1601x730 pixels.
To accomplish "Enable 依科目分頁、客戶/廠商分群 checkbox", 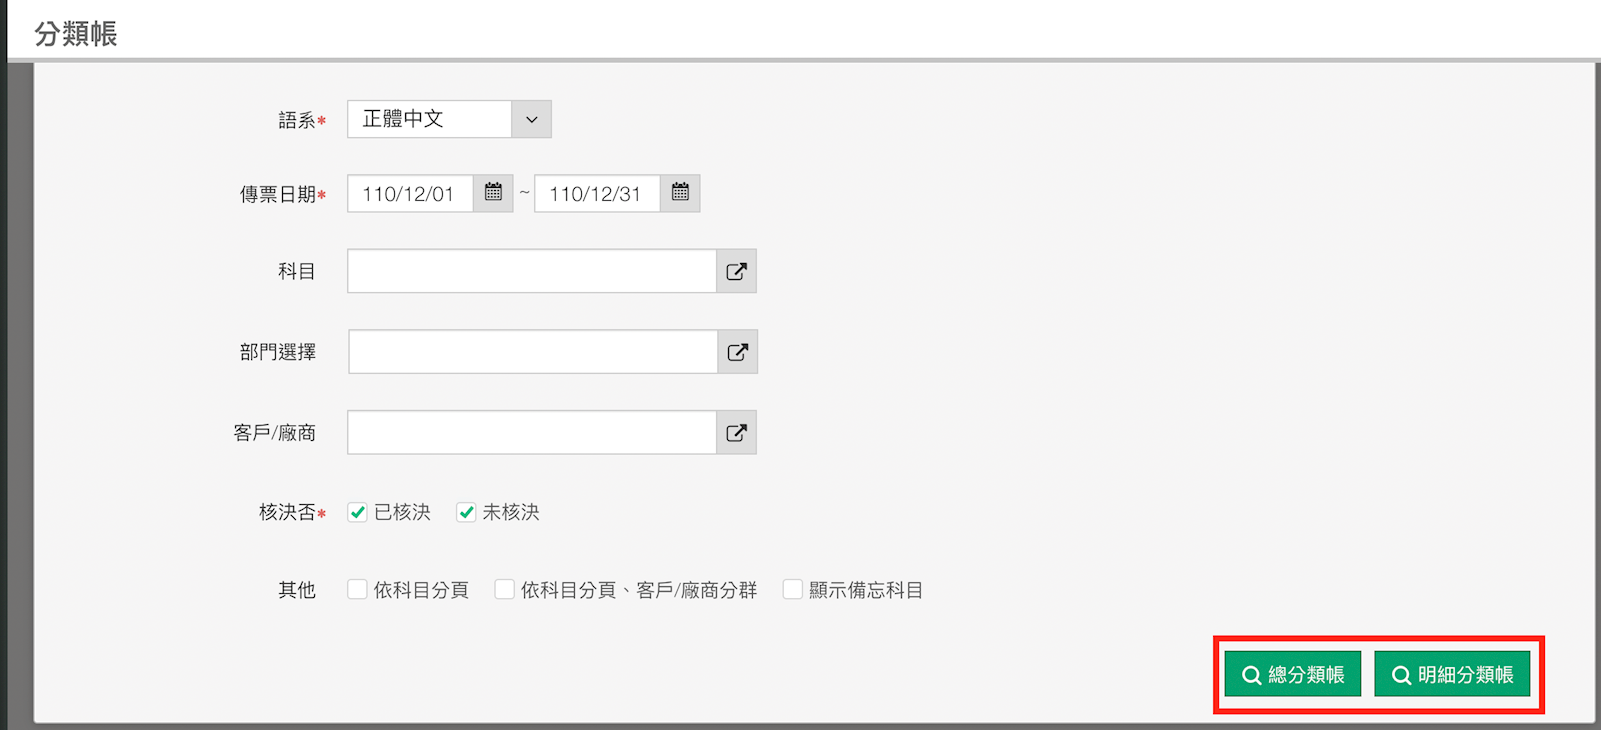I will pyautogui.click(x=504, y=590).
